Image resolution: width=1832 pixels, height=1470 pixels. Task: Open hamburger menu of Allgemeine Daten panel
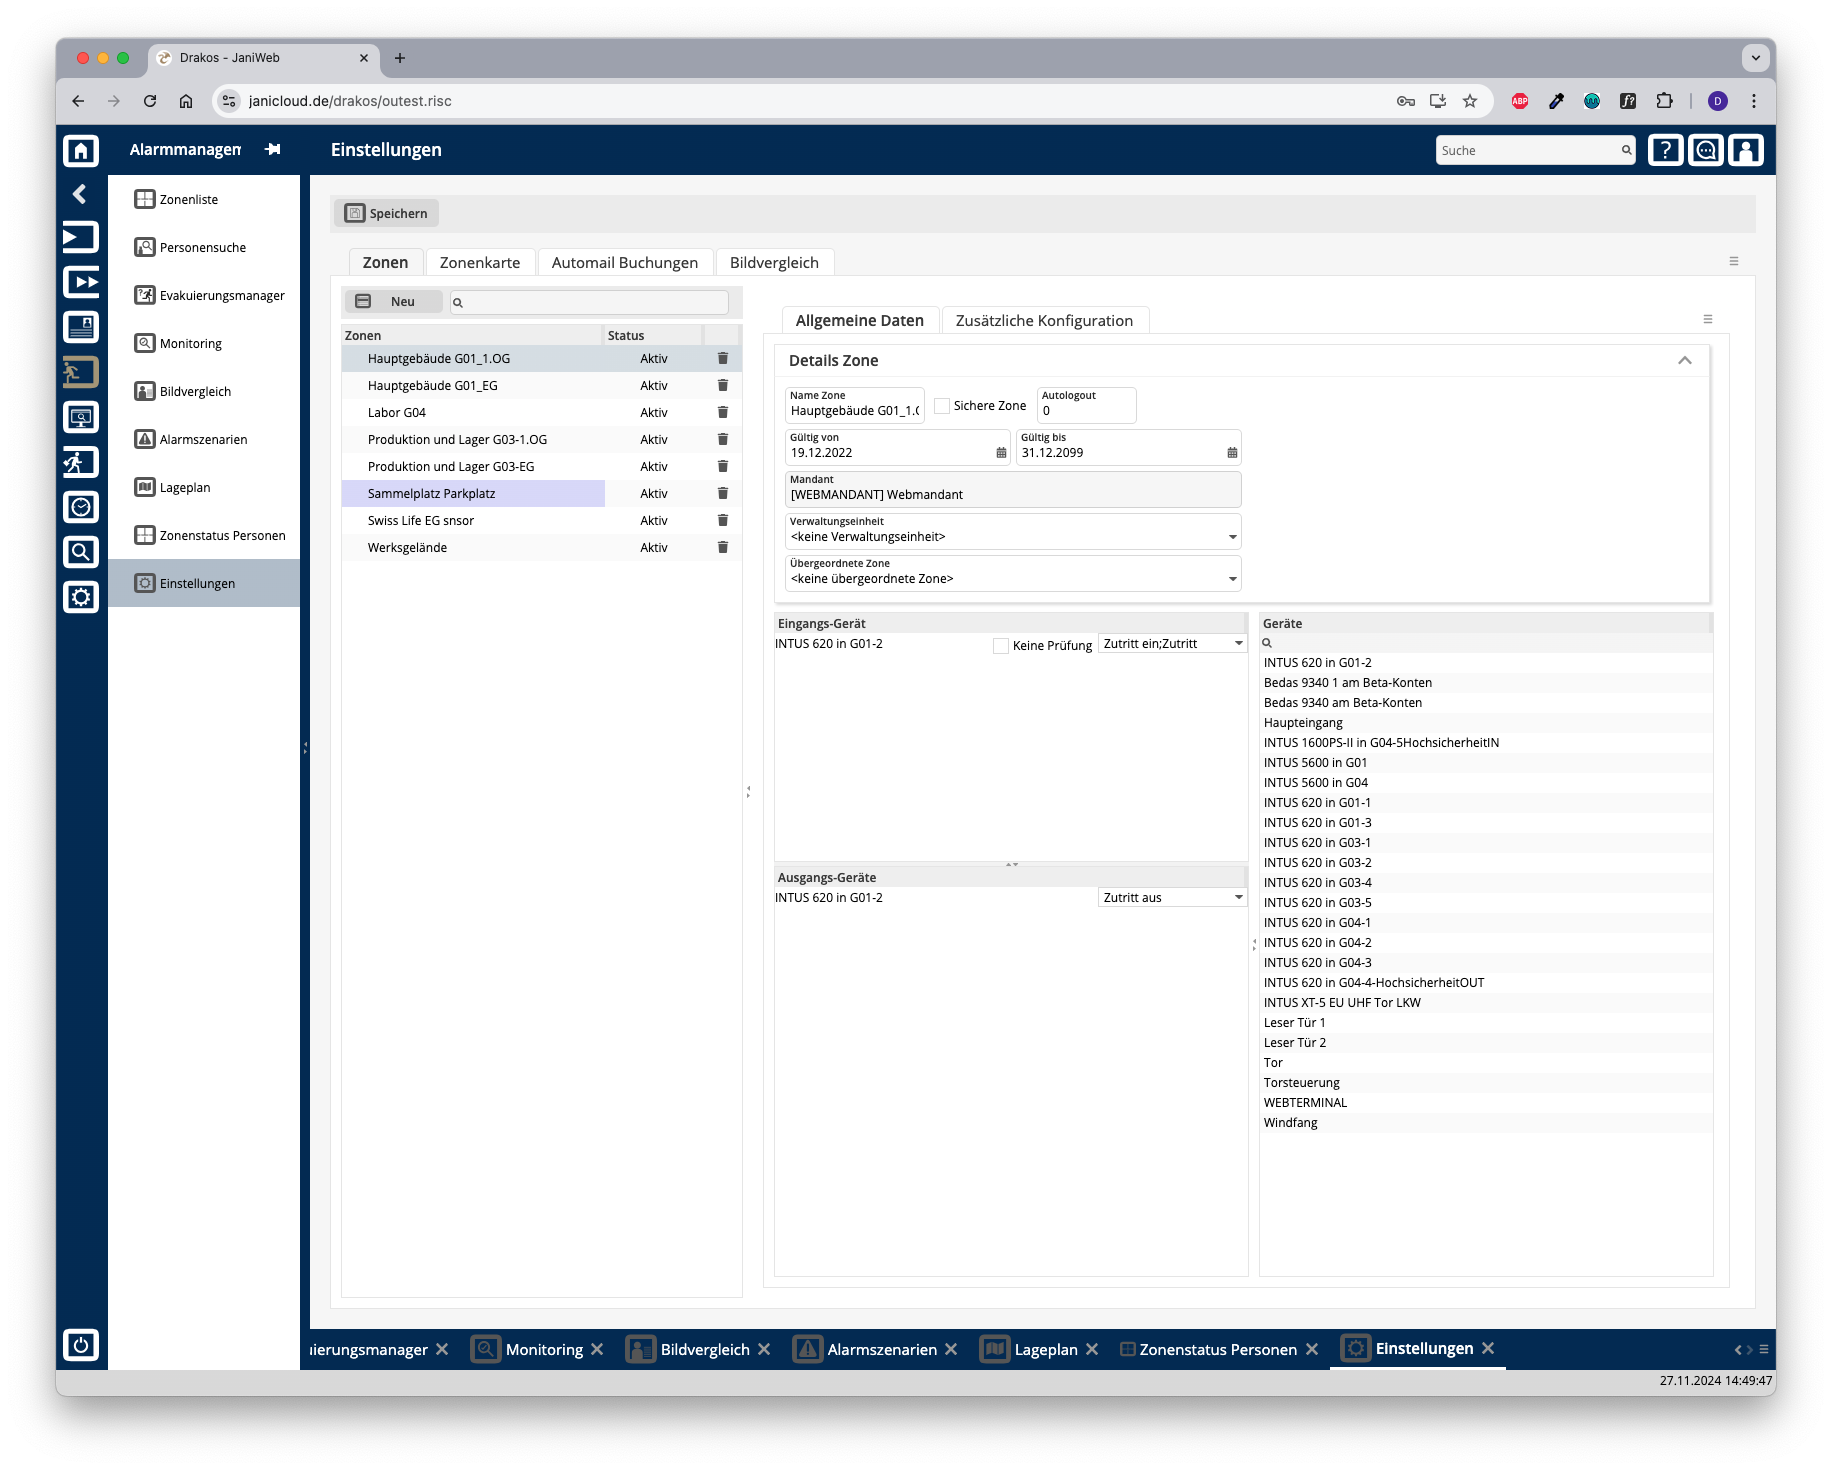tap(1708, 319)
